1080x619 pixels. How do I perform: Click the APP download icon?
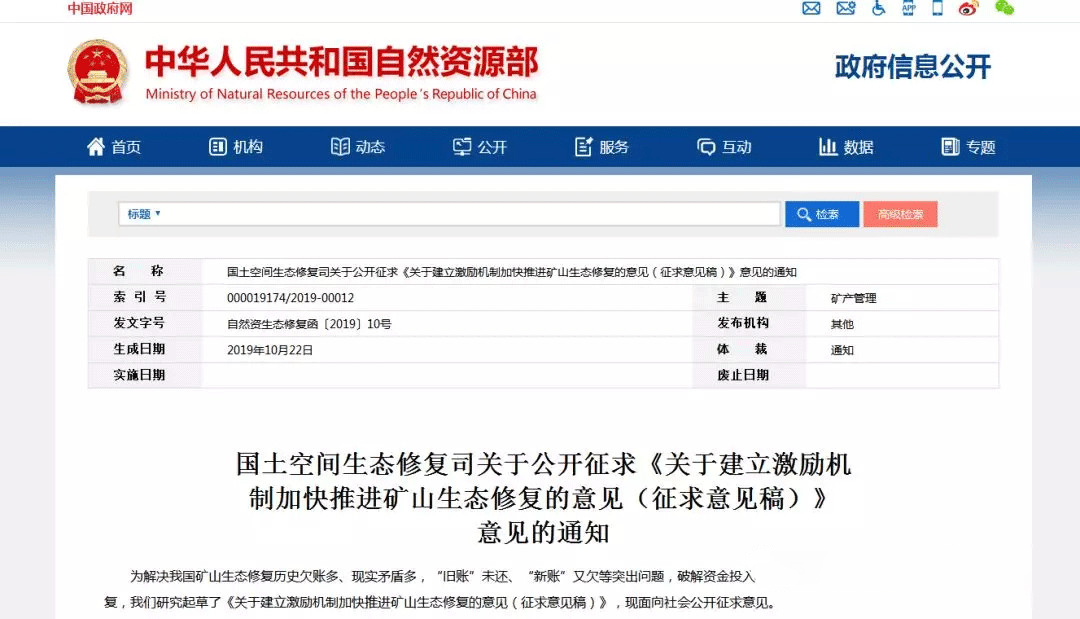pyautogui.click(x=908, y=9)
